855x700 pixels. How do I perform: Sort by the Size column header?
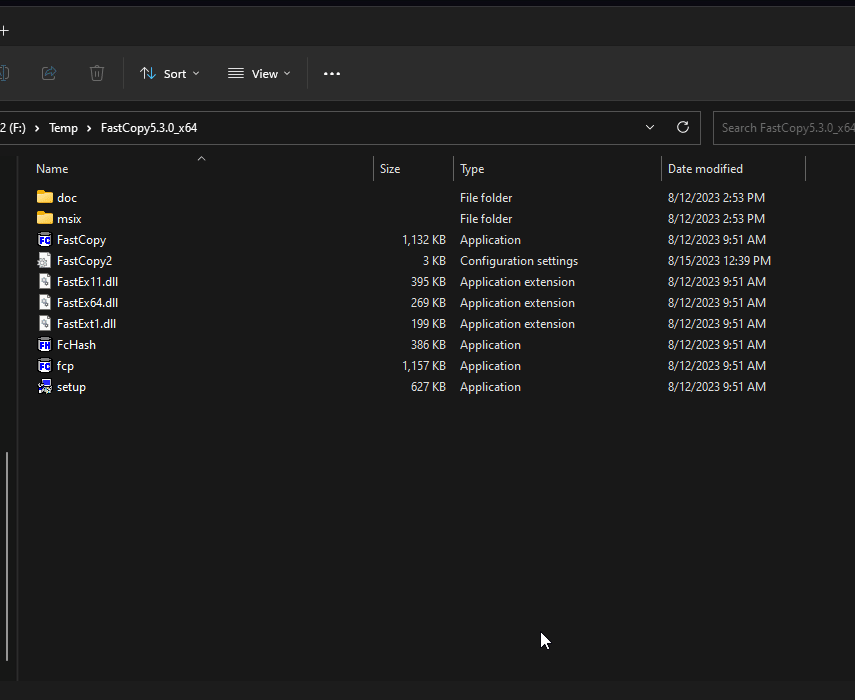390,169
